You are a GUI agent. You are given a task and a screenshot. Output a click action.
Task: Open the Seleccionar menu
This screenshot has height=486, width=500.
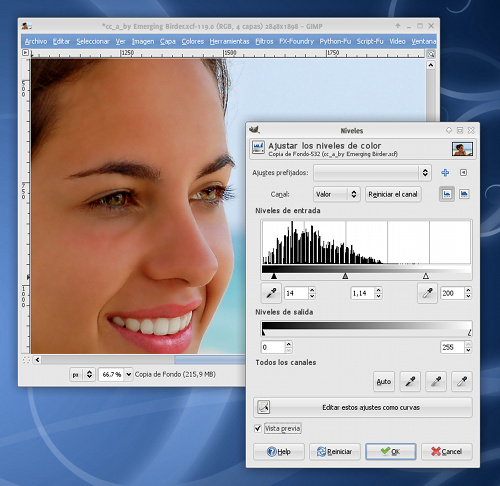93,41
